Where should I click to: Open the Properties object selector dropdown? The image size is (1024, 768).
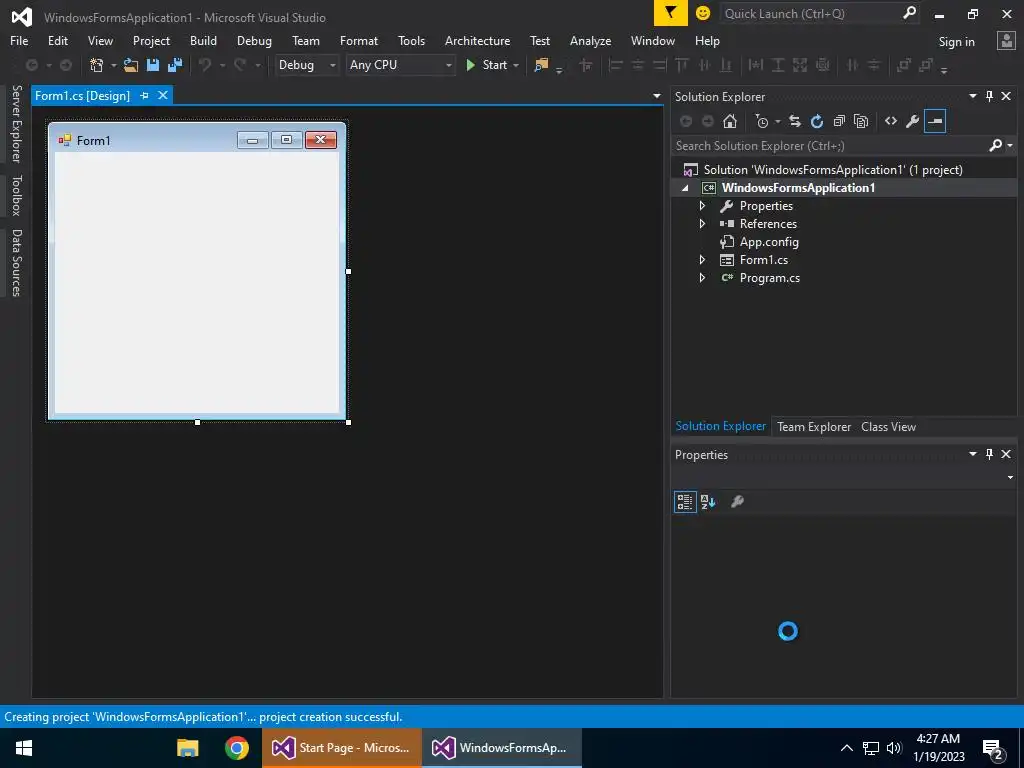point(1010,477)
